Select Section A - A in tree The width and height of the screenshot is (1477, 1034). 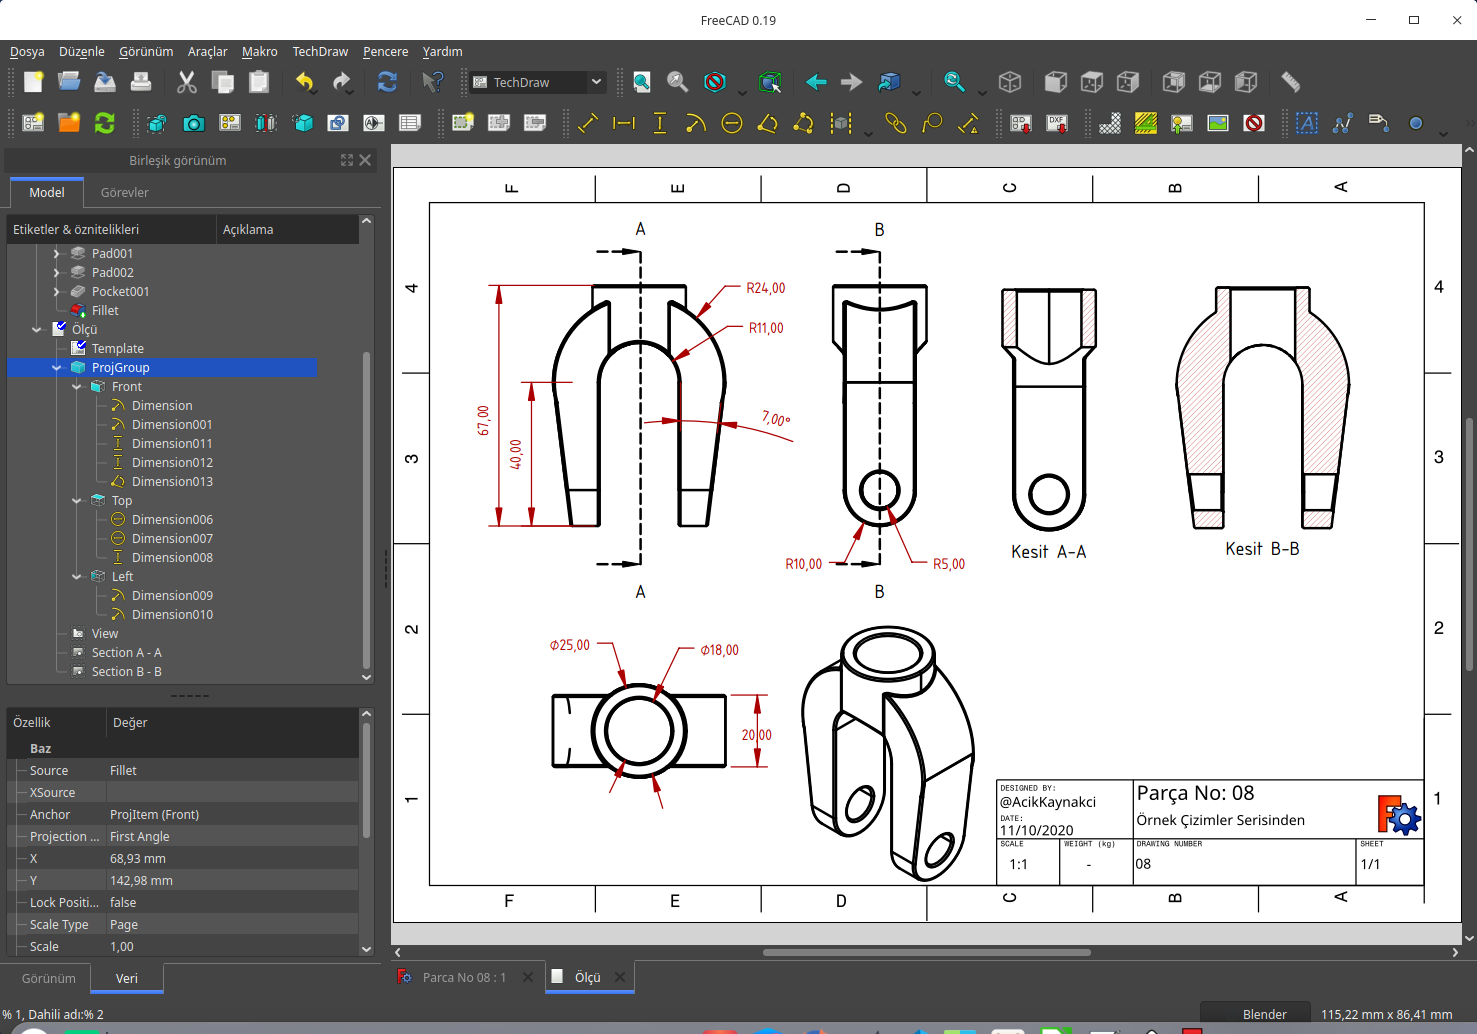pyautogui.click(x=126, y=653)
